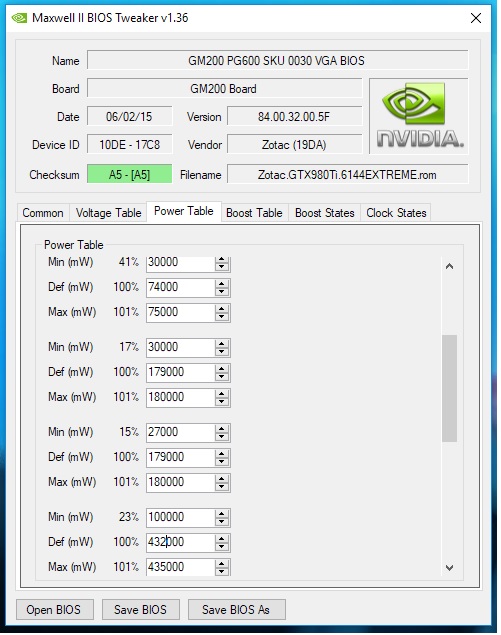Click the Checksum A5 - [A5] field

(130, 175)
